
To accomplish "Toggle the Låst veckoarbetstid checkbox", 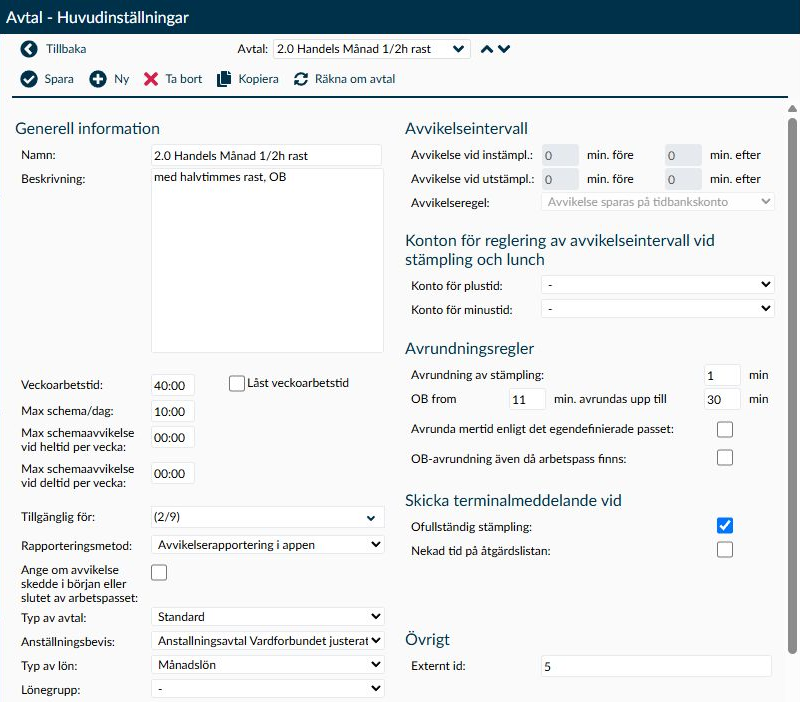I will (x=237, y=384).
